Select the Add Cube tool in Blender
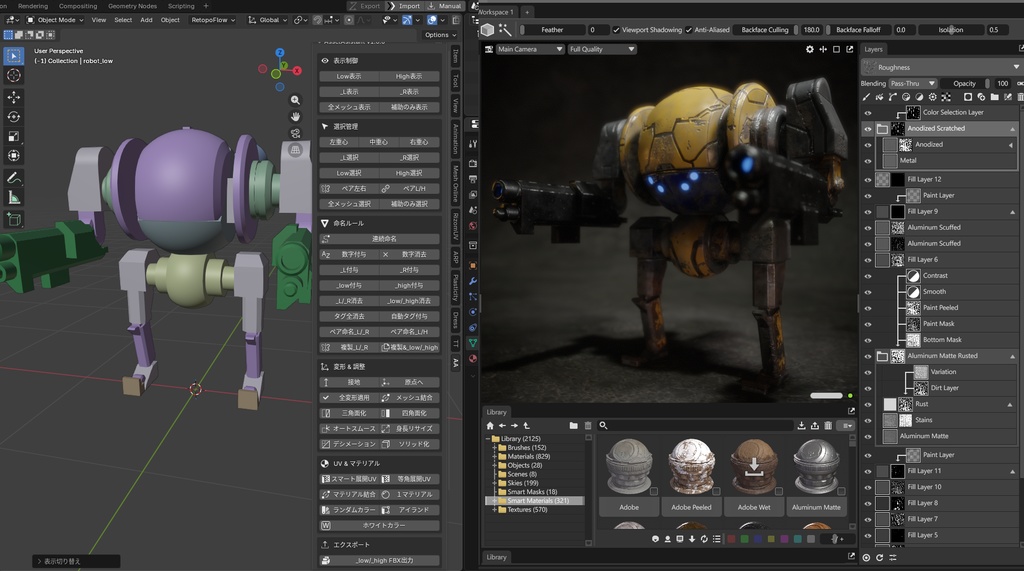 coord(13,220)
